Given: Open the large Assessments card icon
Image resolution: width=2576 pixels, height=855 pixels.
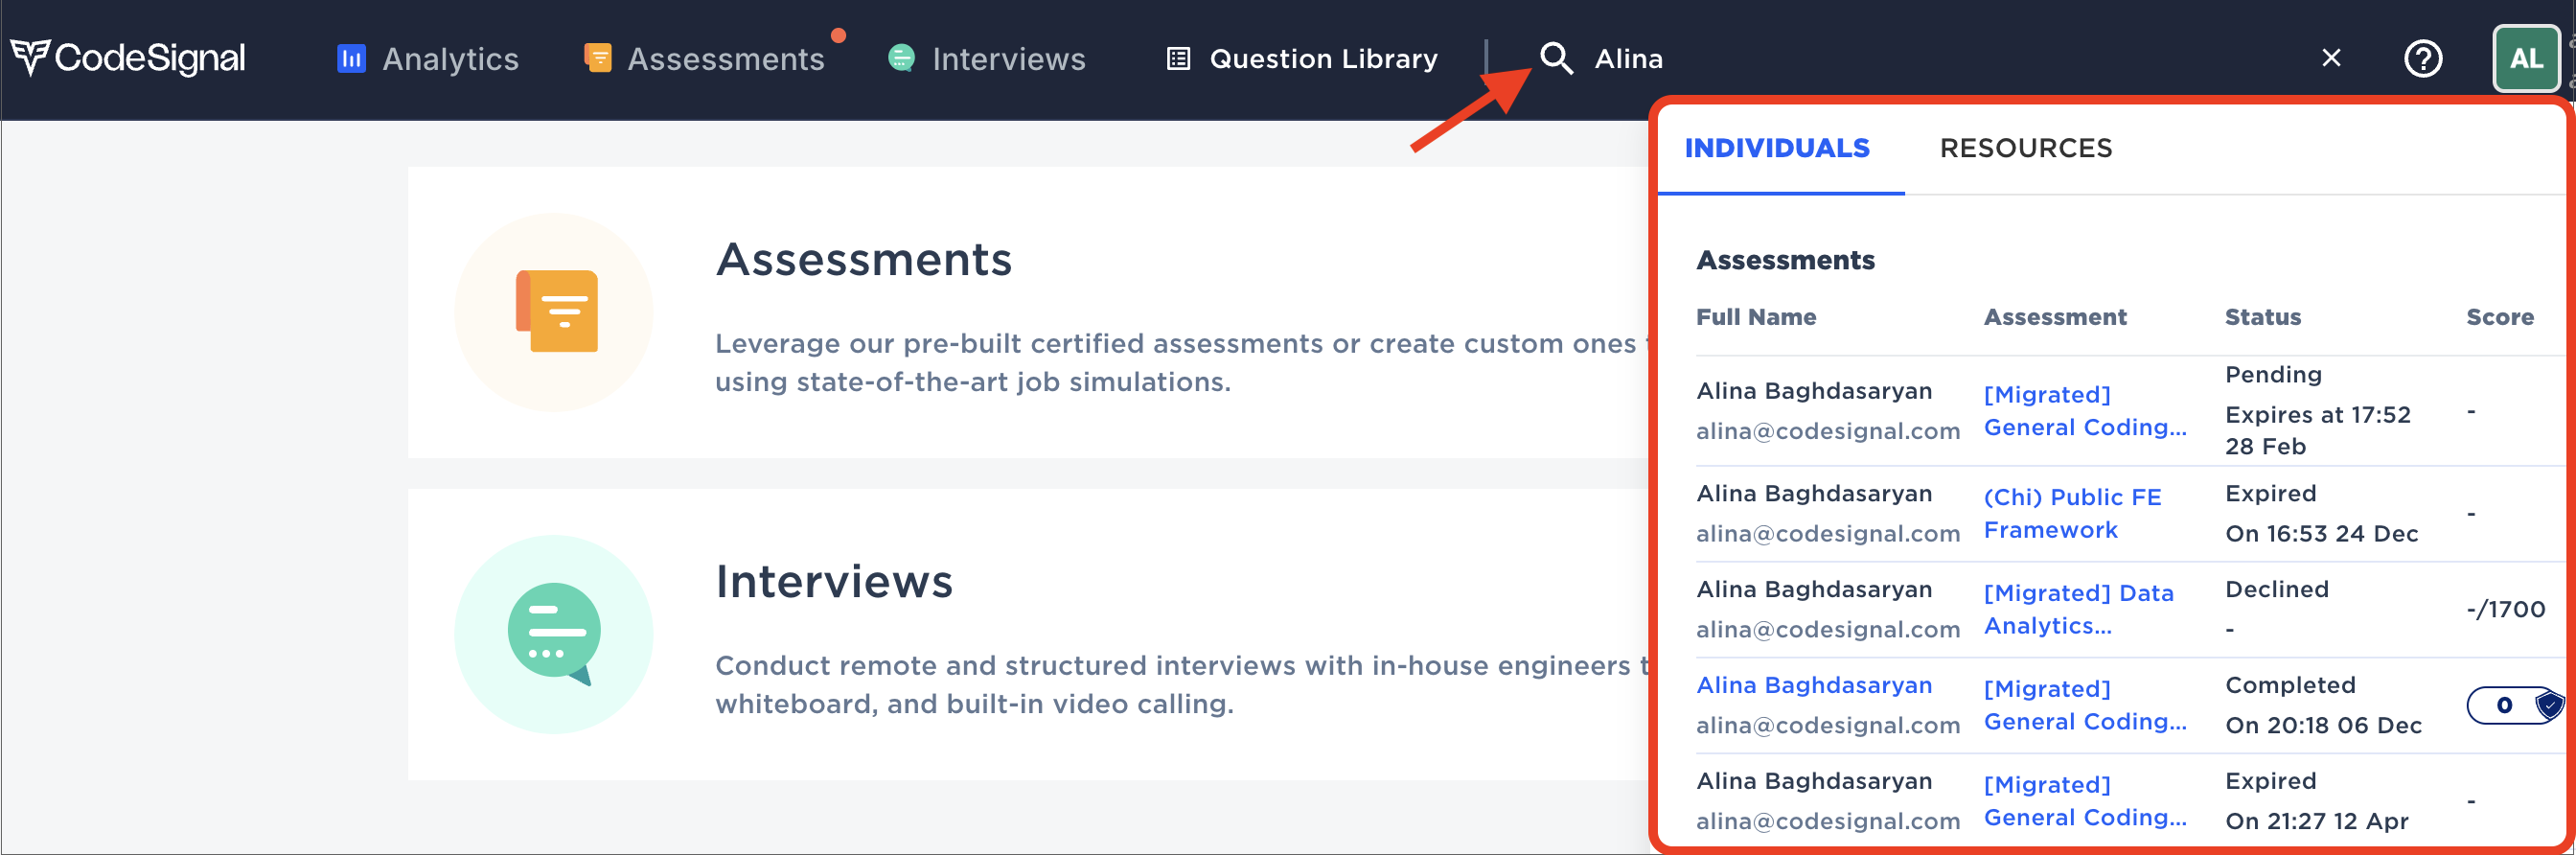Looking at the screenshot, I should 554,311.
